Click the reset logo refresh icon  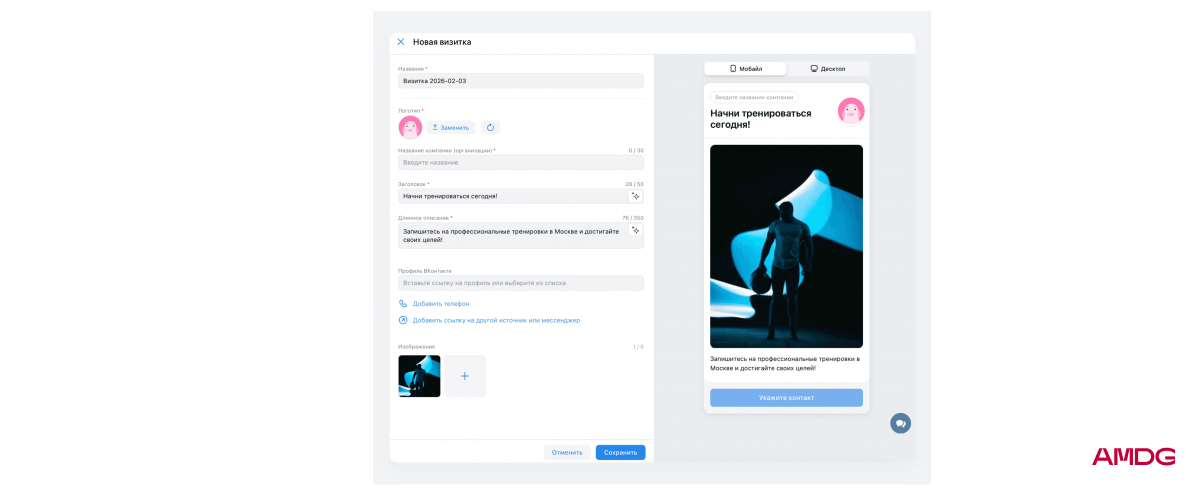click(x=490, y=128)
